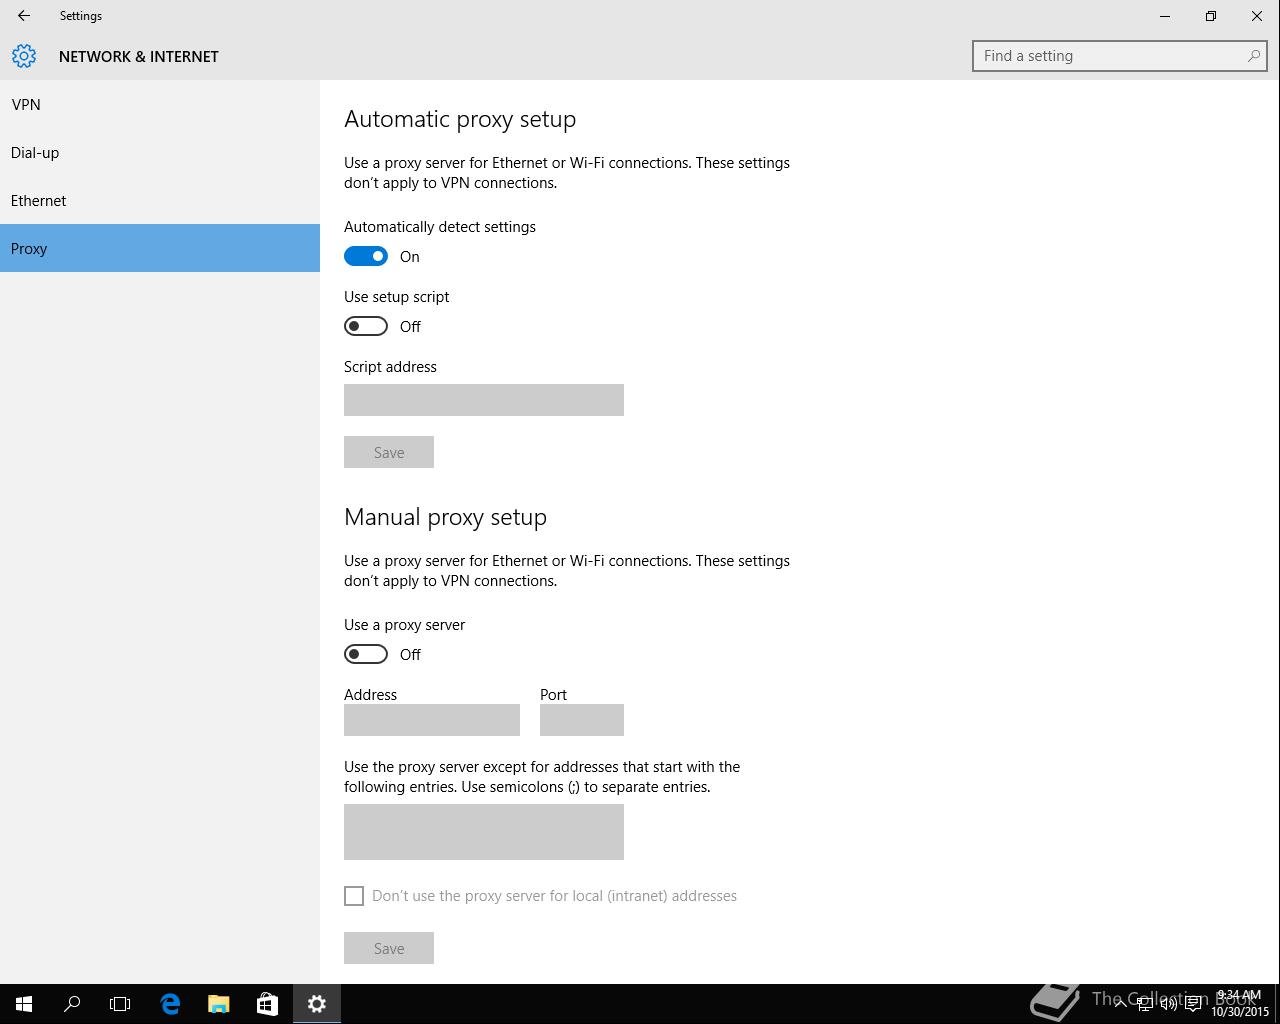Click the taskbar clock and date
The height and width of the screenshot is (1024, 1280).
point(1240,1004)
